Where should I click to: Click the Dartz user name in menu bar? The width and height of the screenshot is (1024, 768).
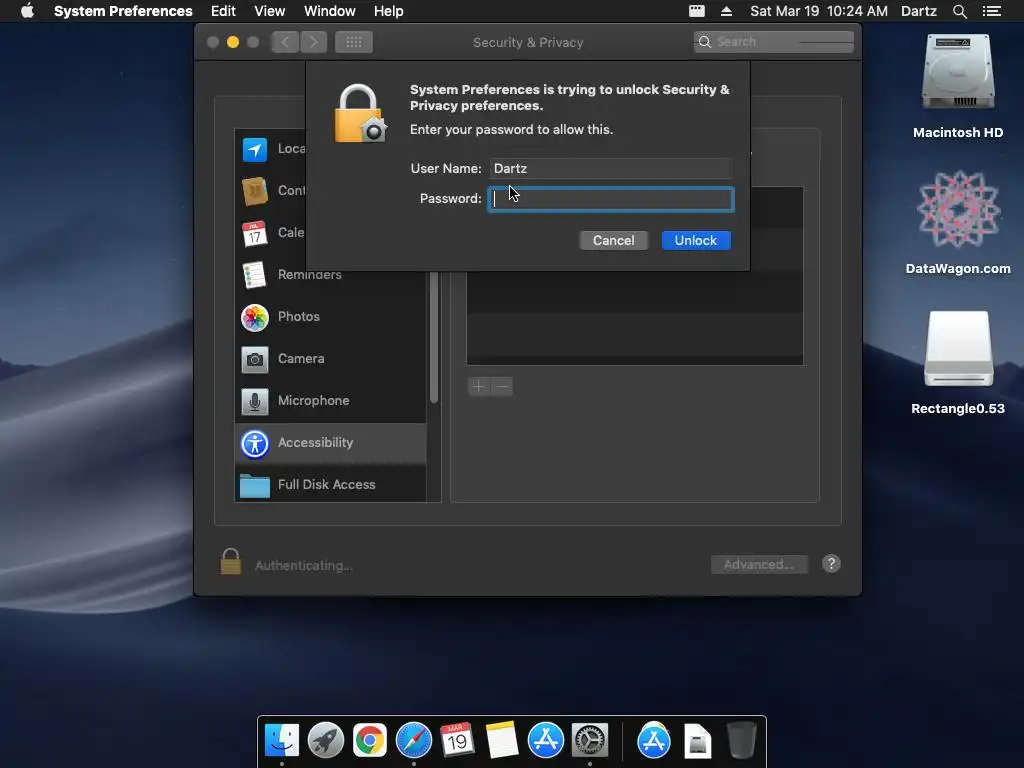pos(919,11)
